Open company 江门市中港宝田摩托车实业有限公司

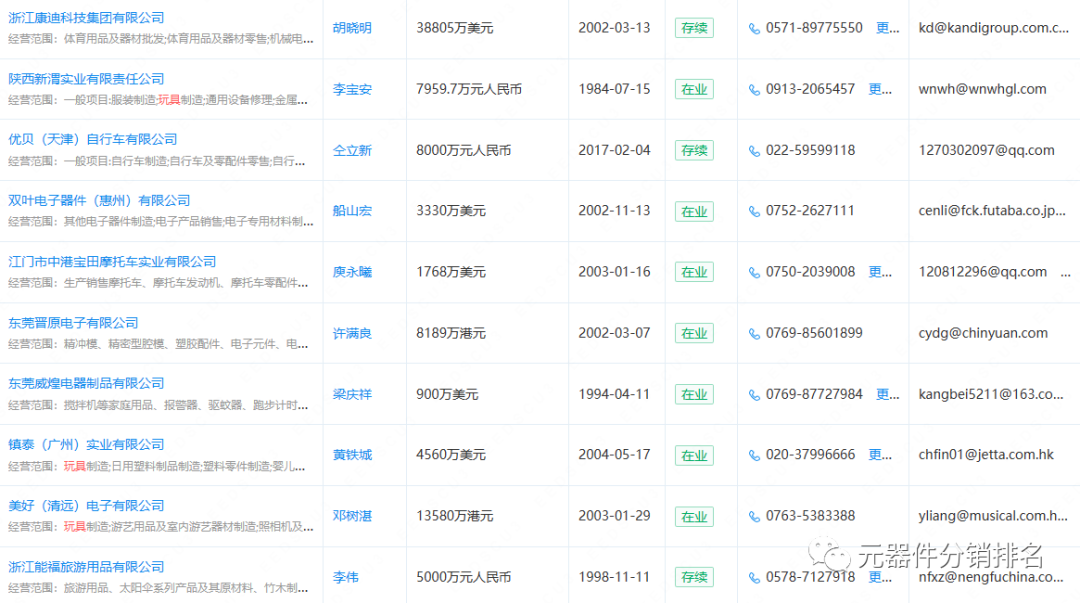[112, 262]
